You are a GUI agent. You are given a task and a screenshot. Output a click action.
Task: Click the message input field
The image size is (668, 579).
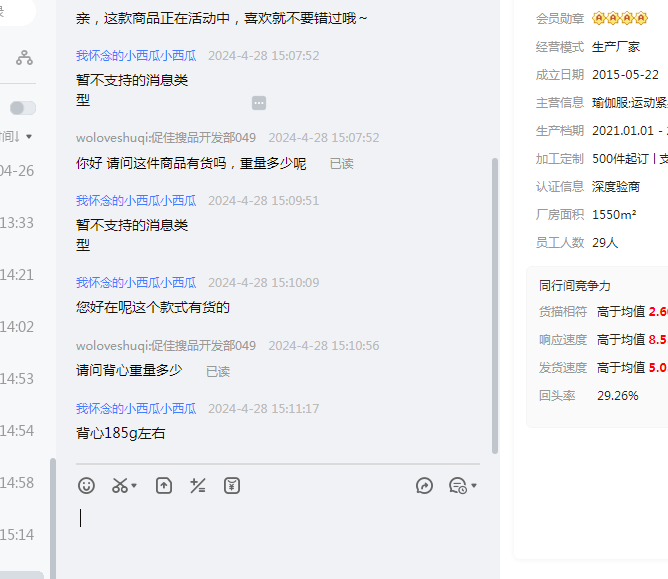click(x=278, y=537)
